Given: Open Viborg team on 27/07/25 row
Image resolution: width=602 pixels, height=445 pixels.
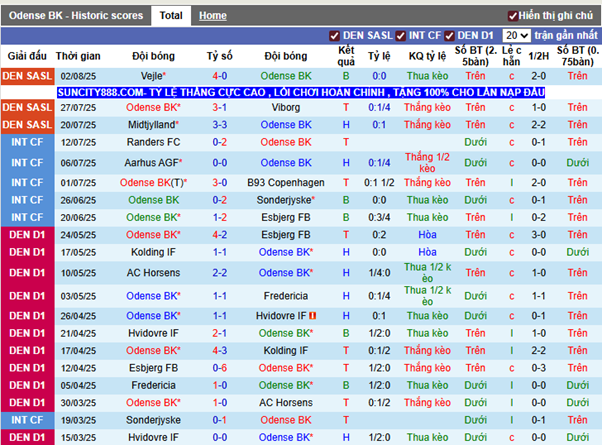Looking at the screenshot, I should click(286, 108).
